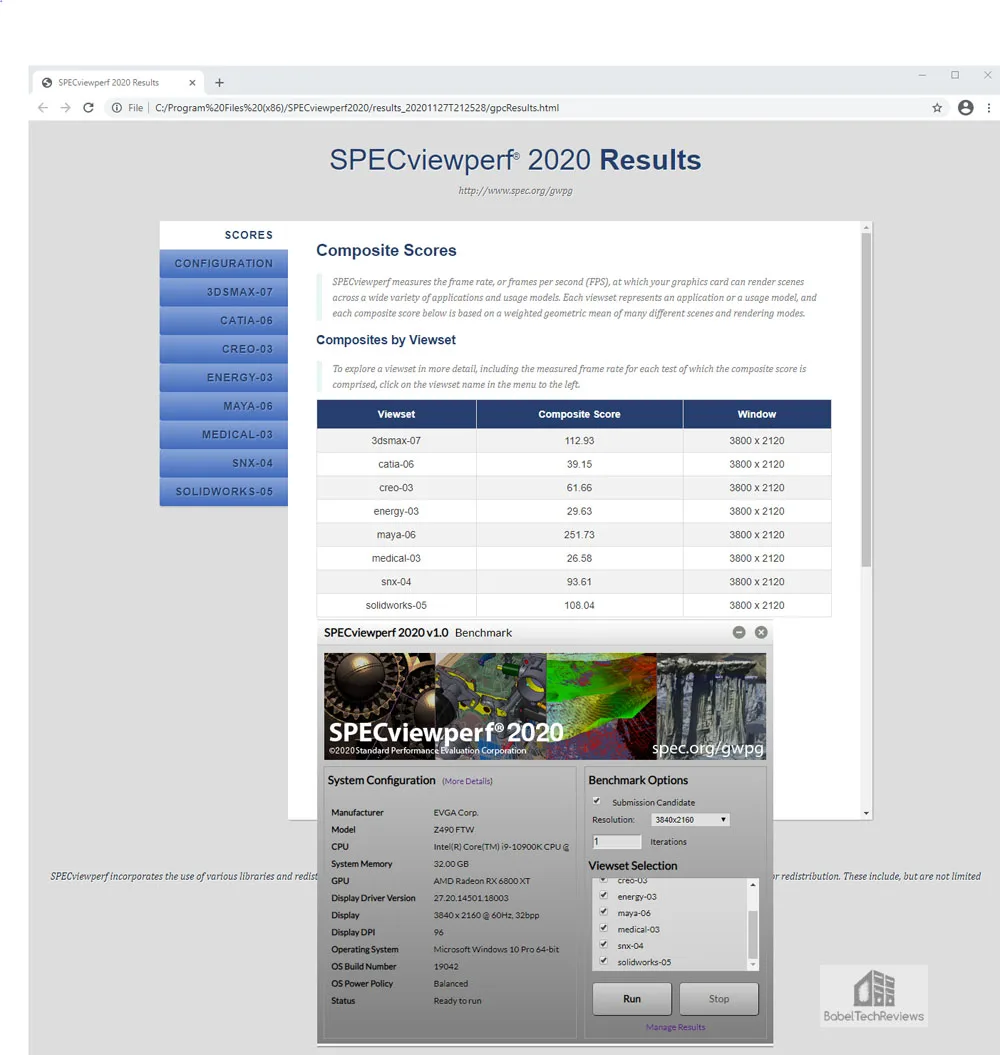Uncheck the medical-03 viewset checkbox

click(604, 928)
